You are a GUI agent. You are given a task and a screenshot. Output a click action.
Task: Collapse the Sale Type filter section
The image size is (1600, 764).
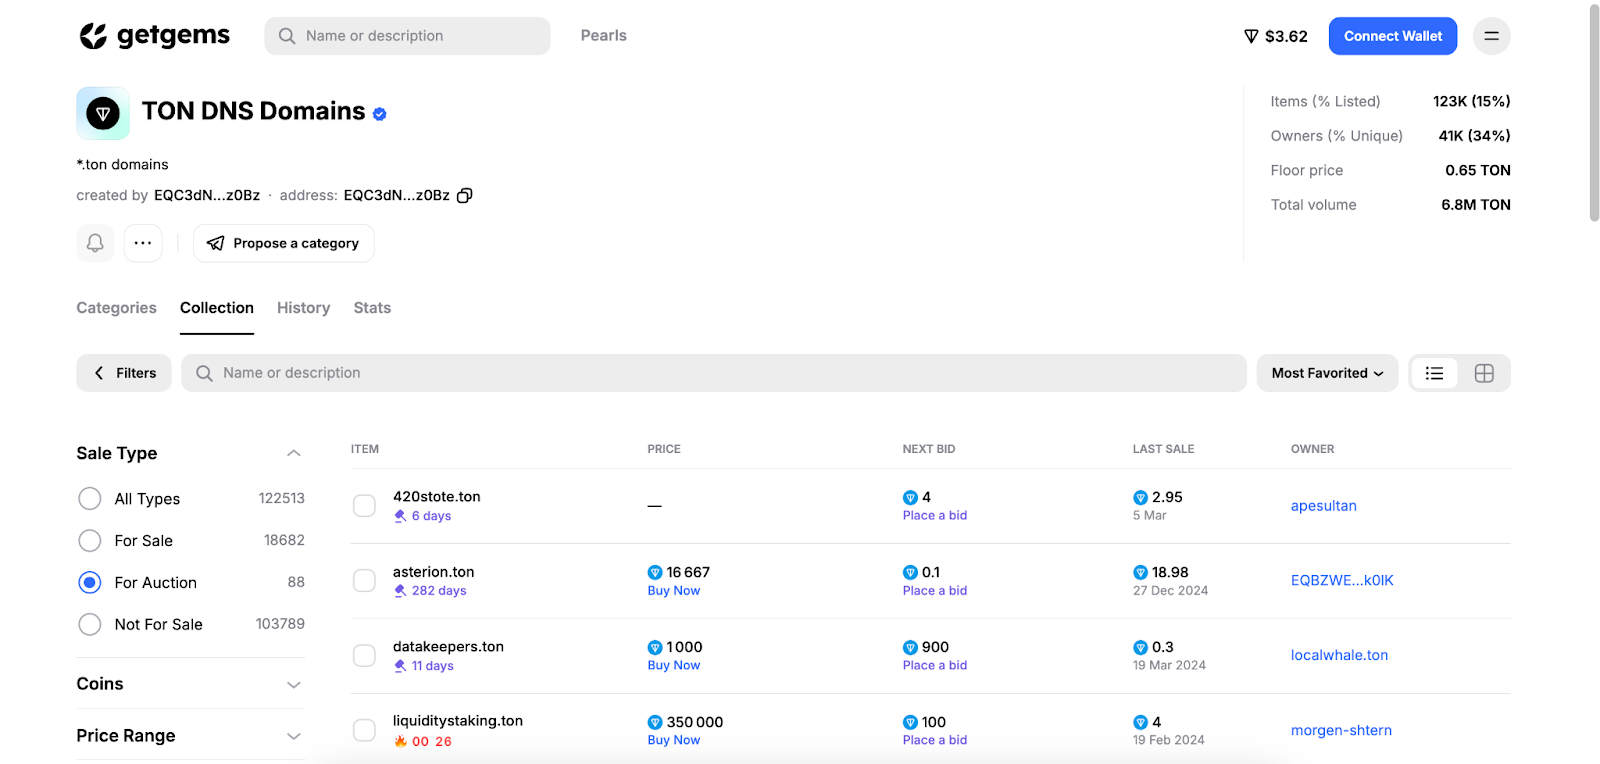(293, 453)
